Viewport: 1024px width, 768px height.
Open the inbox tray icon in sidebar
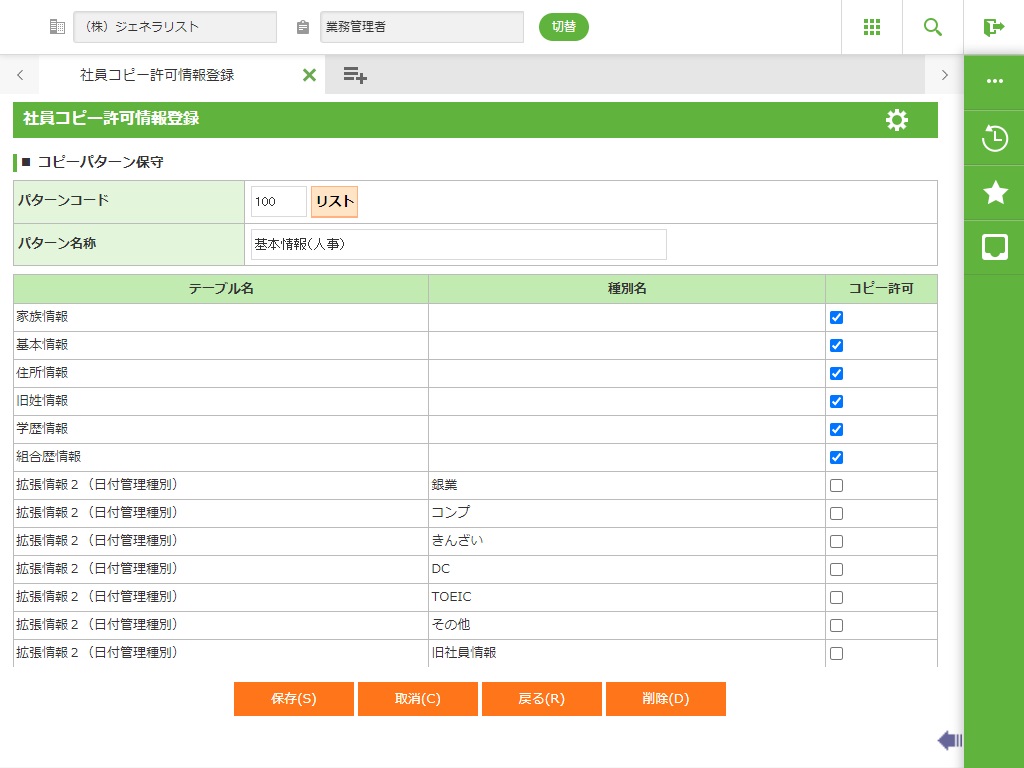(994, 247)
